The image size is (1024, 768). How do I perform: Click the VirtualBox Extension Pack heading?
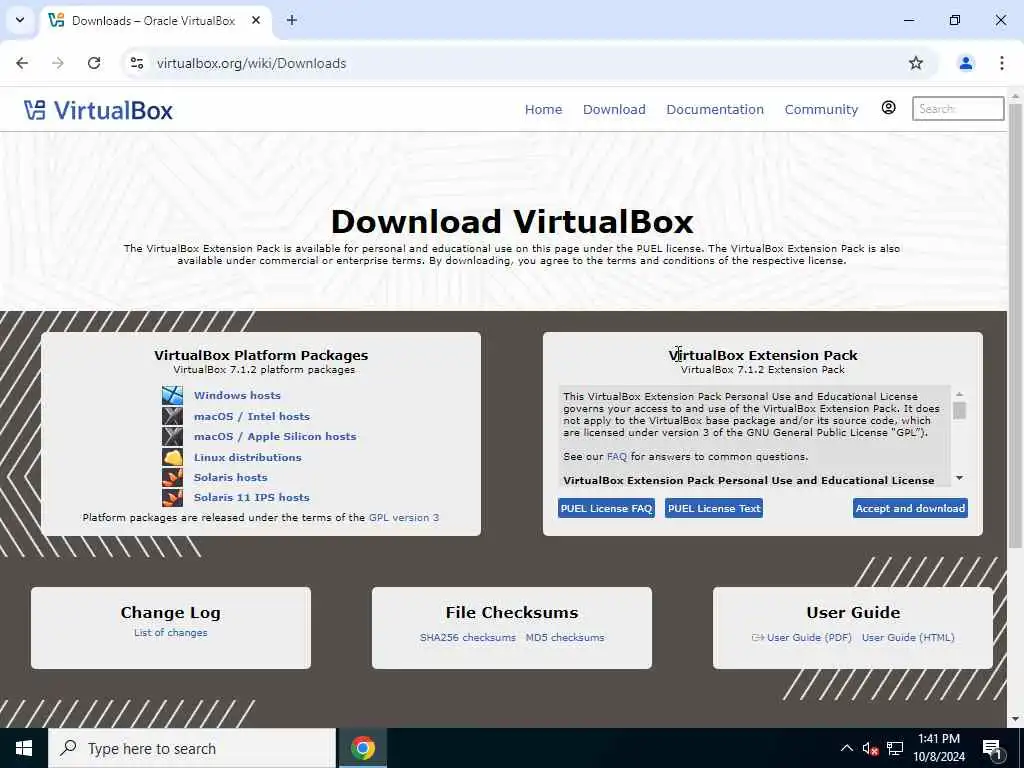(763, 355)
